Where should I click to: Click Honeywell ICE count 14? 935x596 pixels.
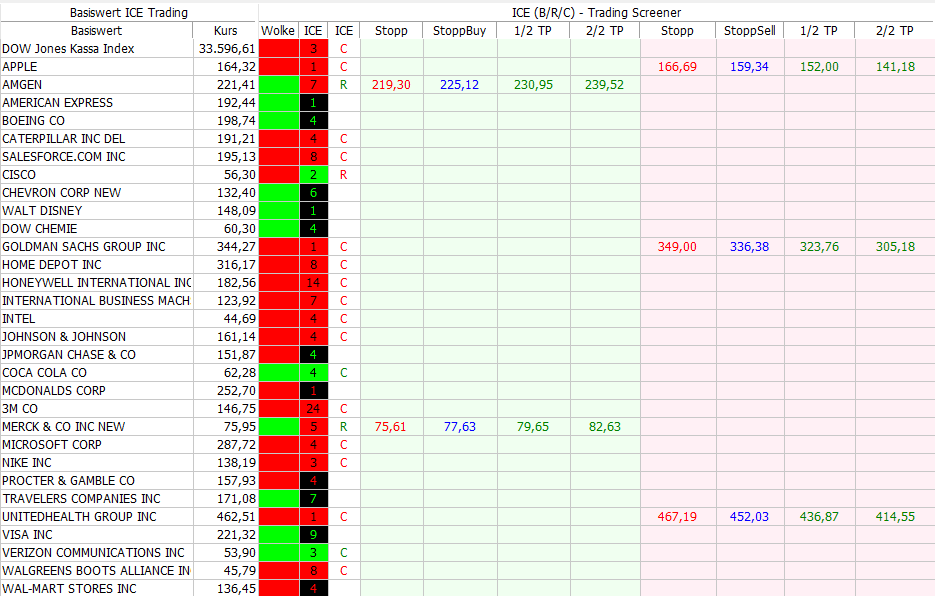313,283
